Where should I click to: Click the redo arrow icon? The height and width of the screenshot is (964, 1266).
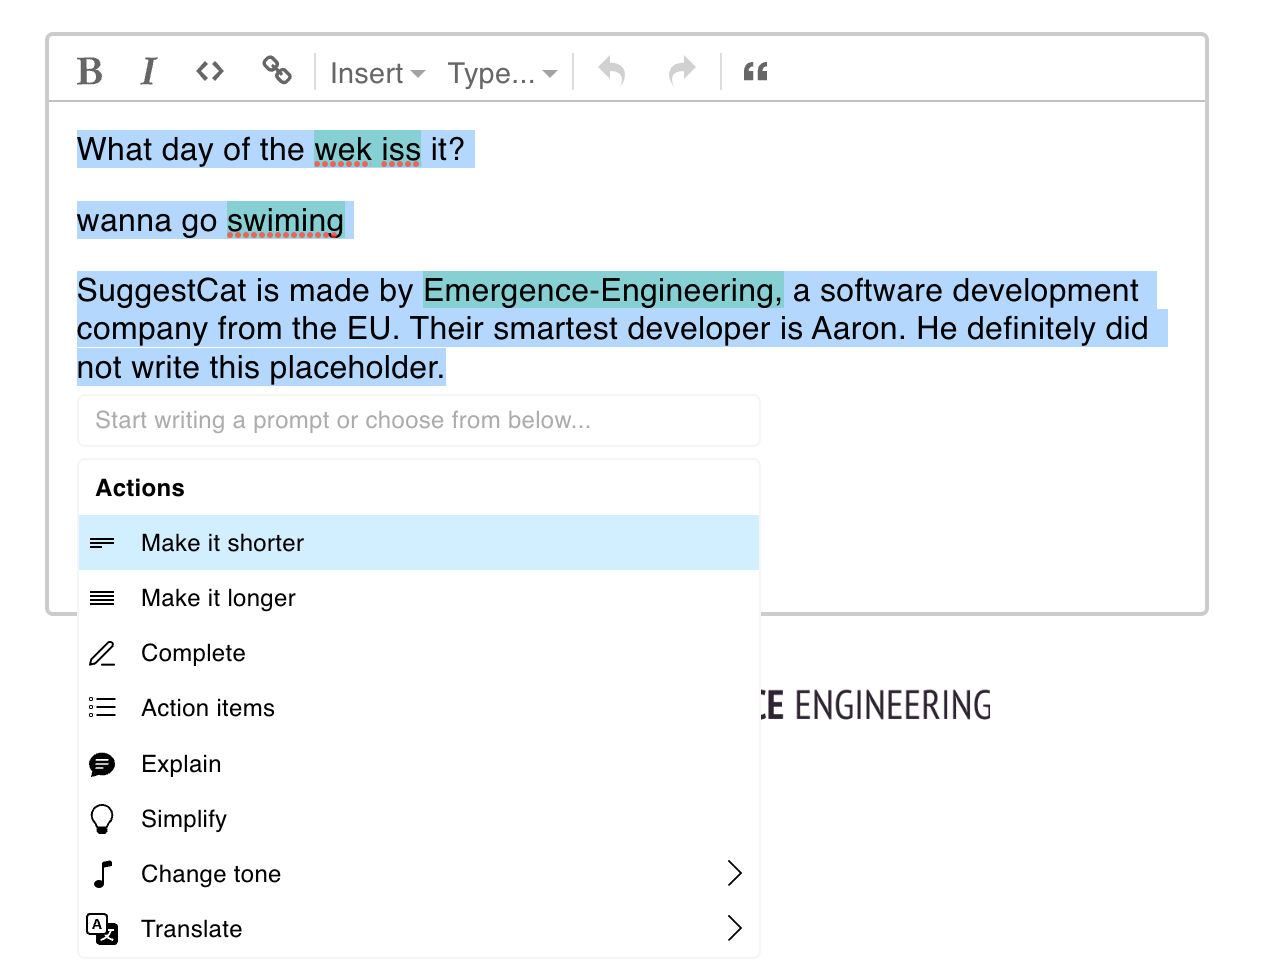pos(682,71)
